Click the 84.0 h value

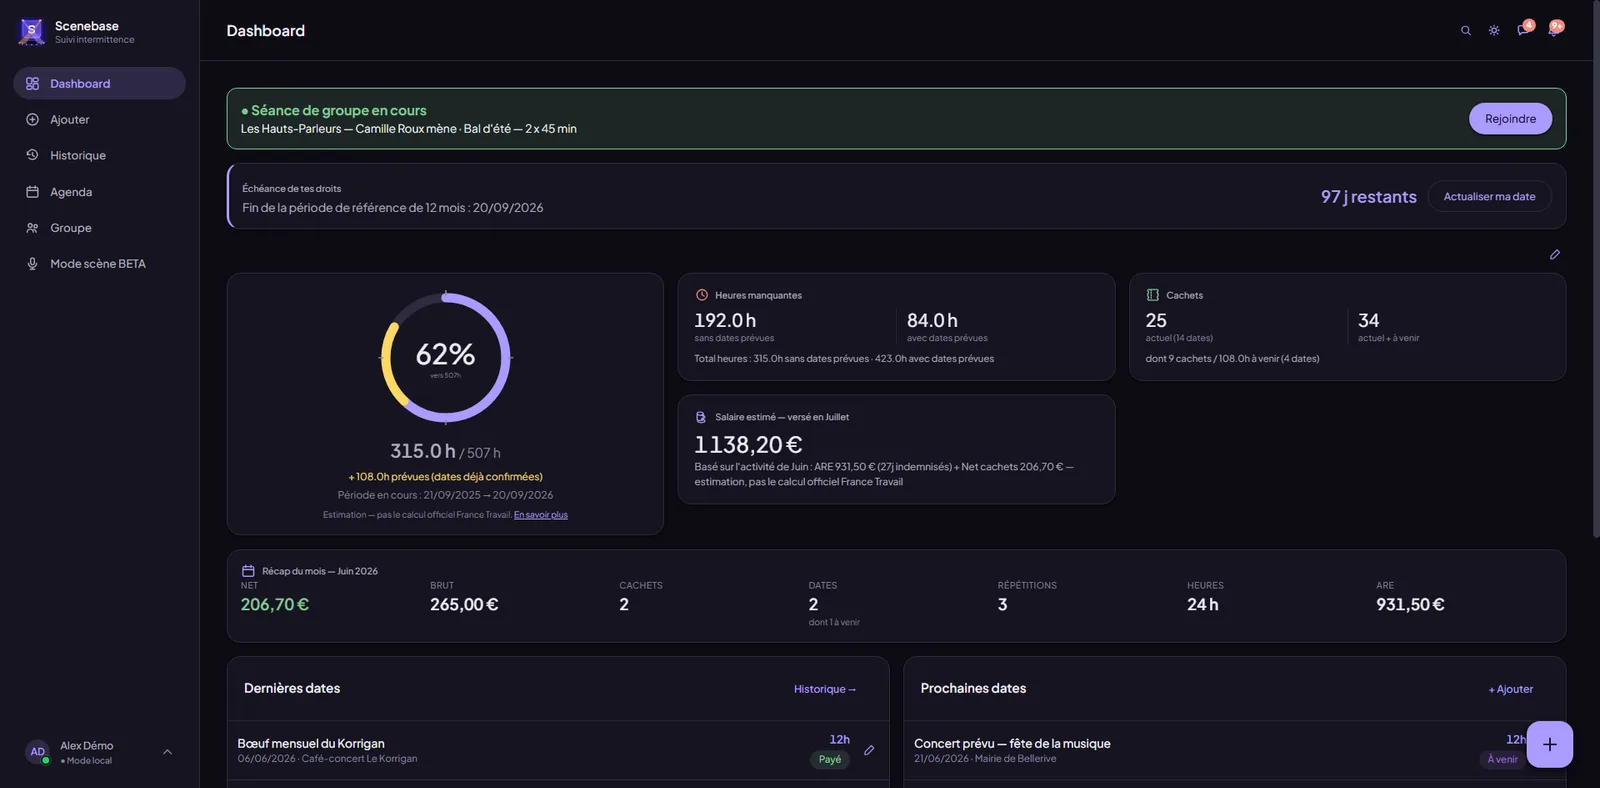[x=932, y=320]
